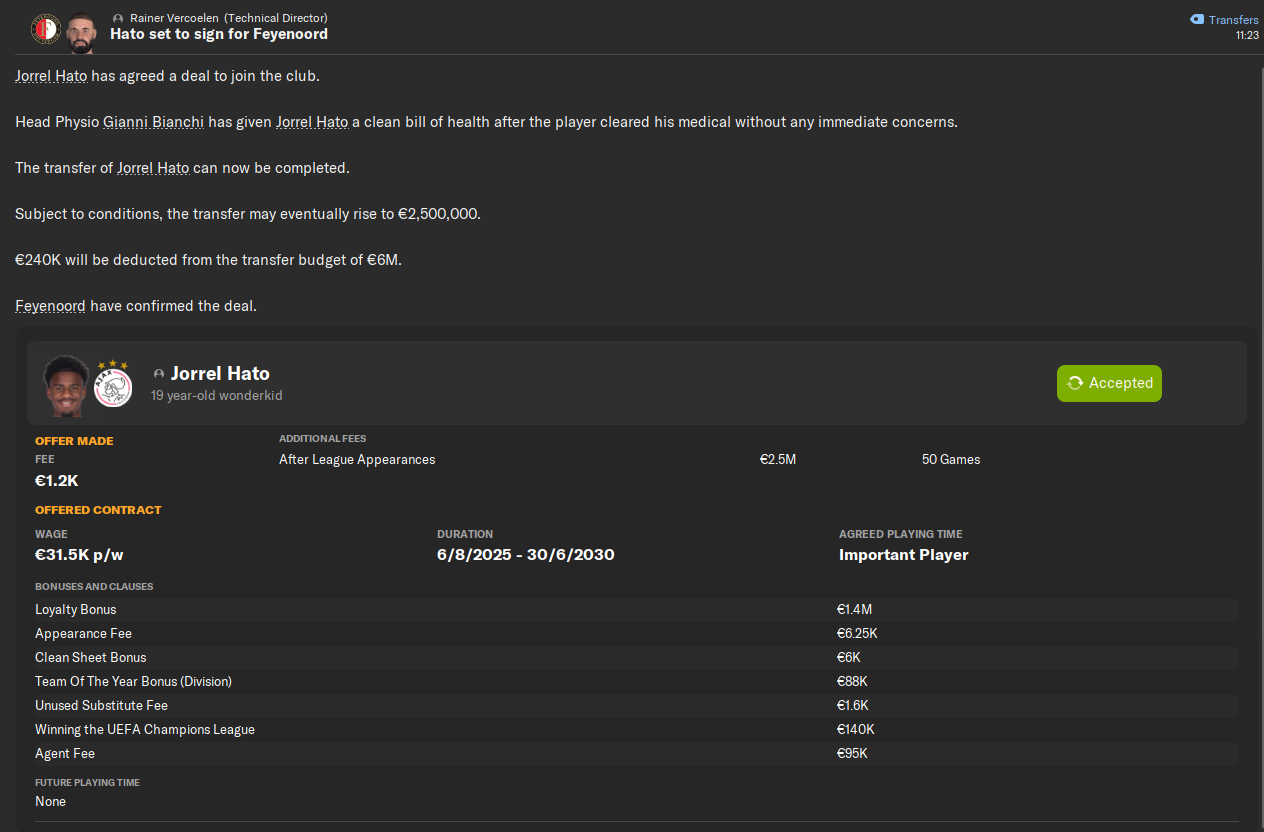Select '19 year-old wonderkid' description
The image size is (1264, 832).
(217, 396)
